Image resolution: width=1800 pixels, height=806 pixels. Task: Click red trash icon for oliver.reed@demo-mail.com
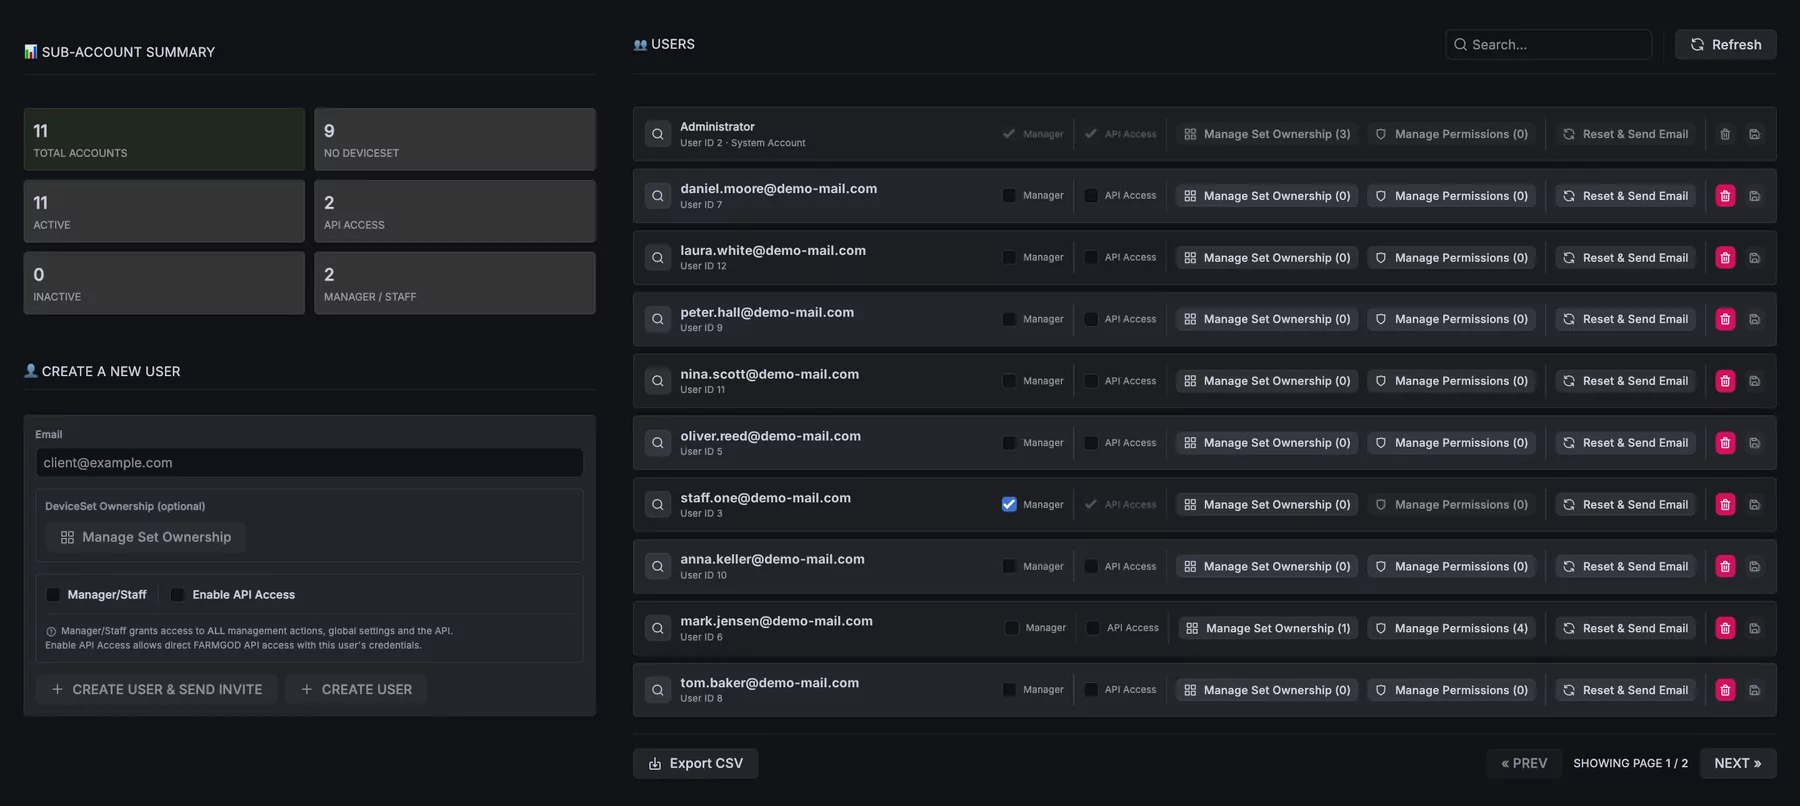[1725, 443]
